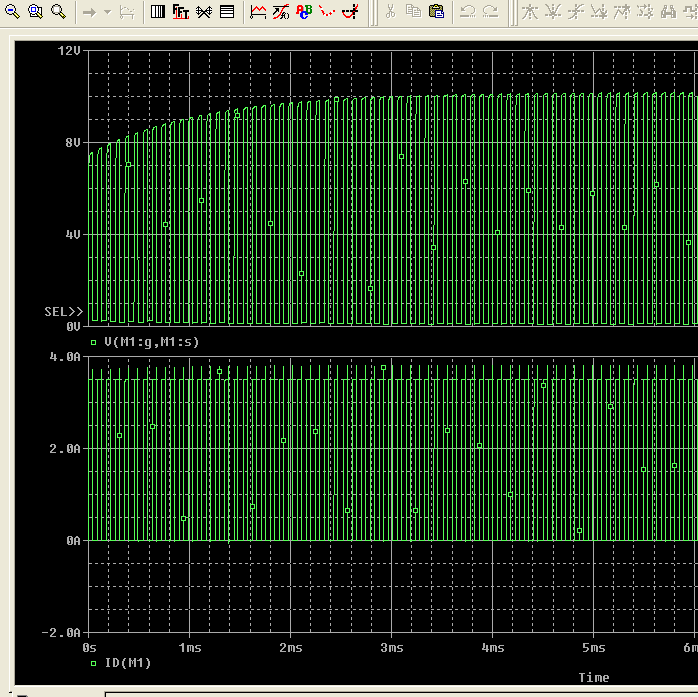Open Evaluate Measurement f(x) icon
The image size is (698, 697).
tap(281, 12)
